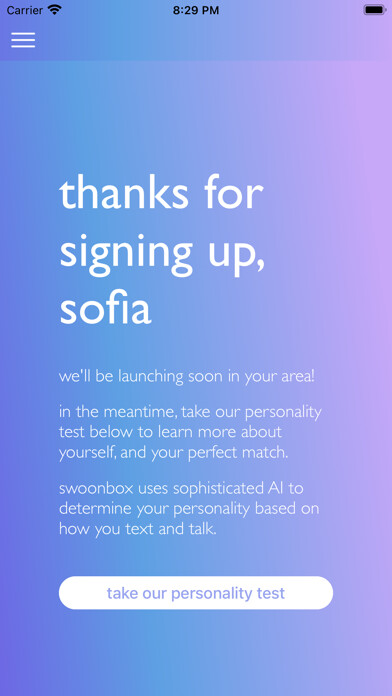Tap the word thanks in the heading
This screenshot has height=696, width=392.
(124, 194)
